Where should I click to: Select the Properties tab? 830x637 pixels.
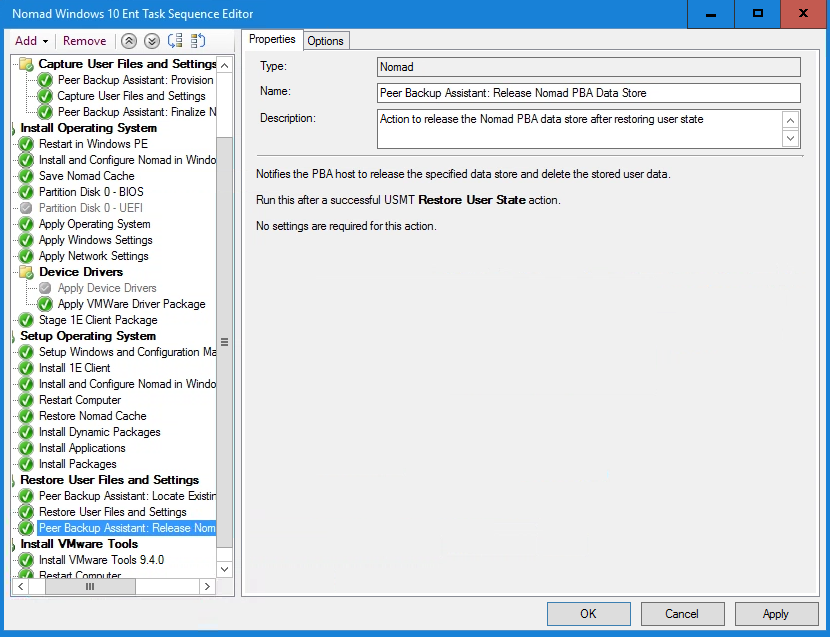tap(272, 39)
